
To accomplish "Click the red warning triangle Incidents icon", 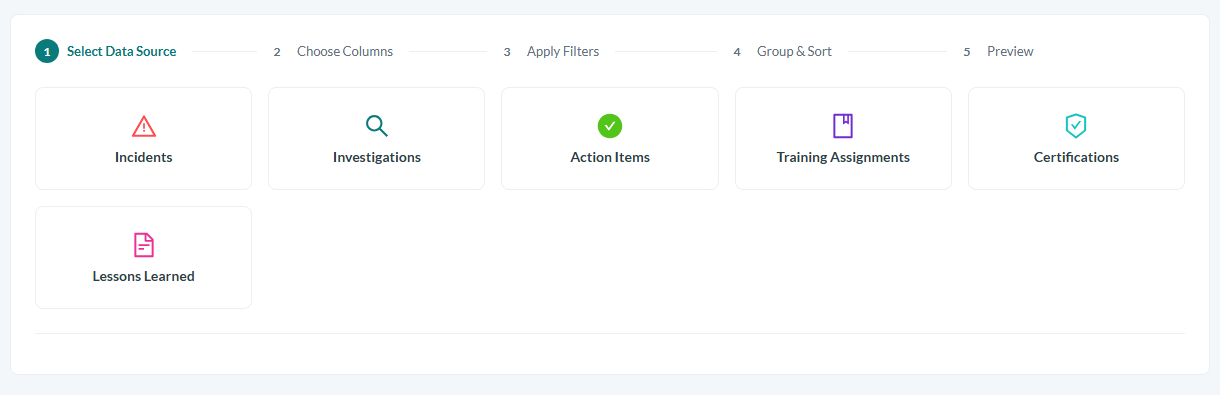I will (144, 126).
